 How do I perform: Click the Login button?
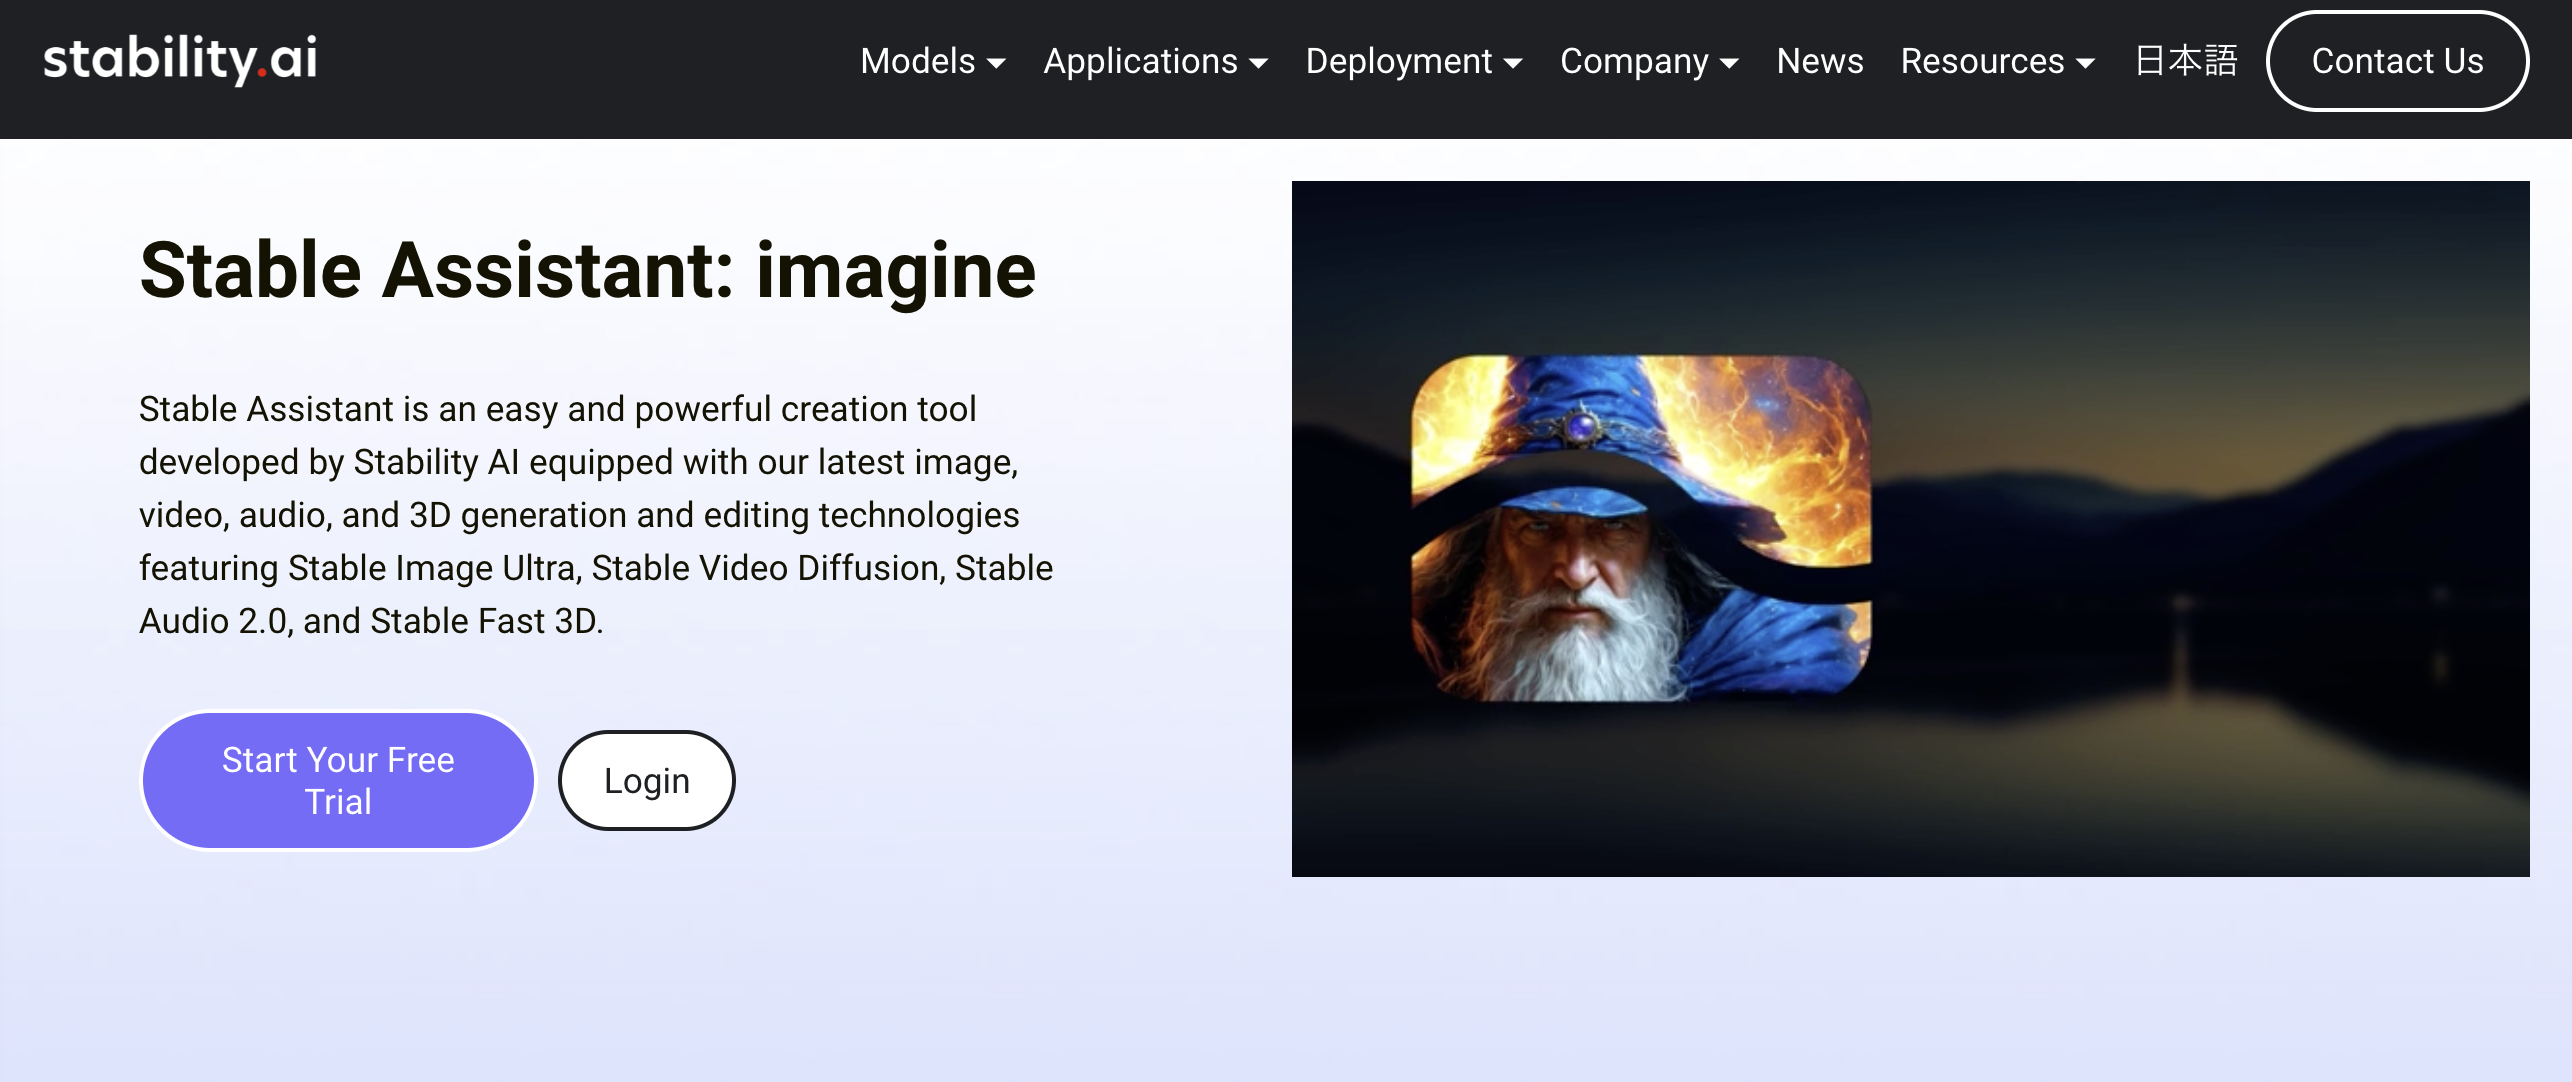[647, 780]
